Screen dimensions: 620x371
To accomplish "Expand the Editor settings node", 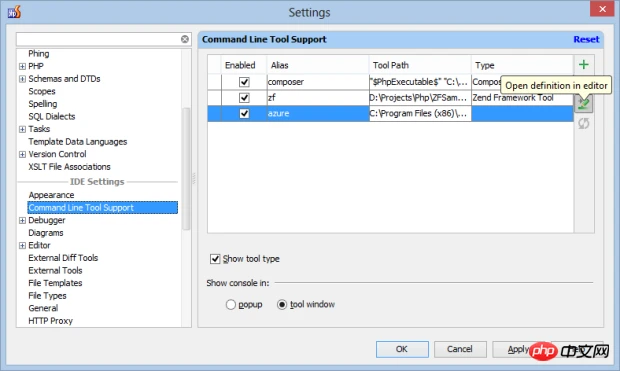I will pyautogui.click(x=23, y=246).
